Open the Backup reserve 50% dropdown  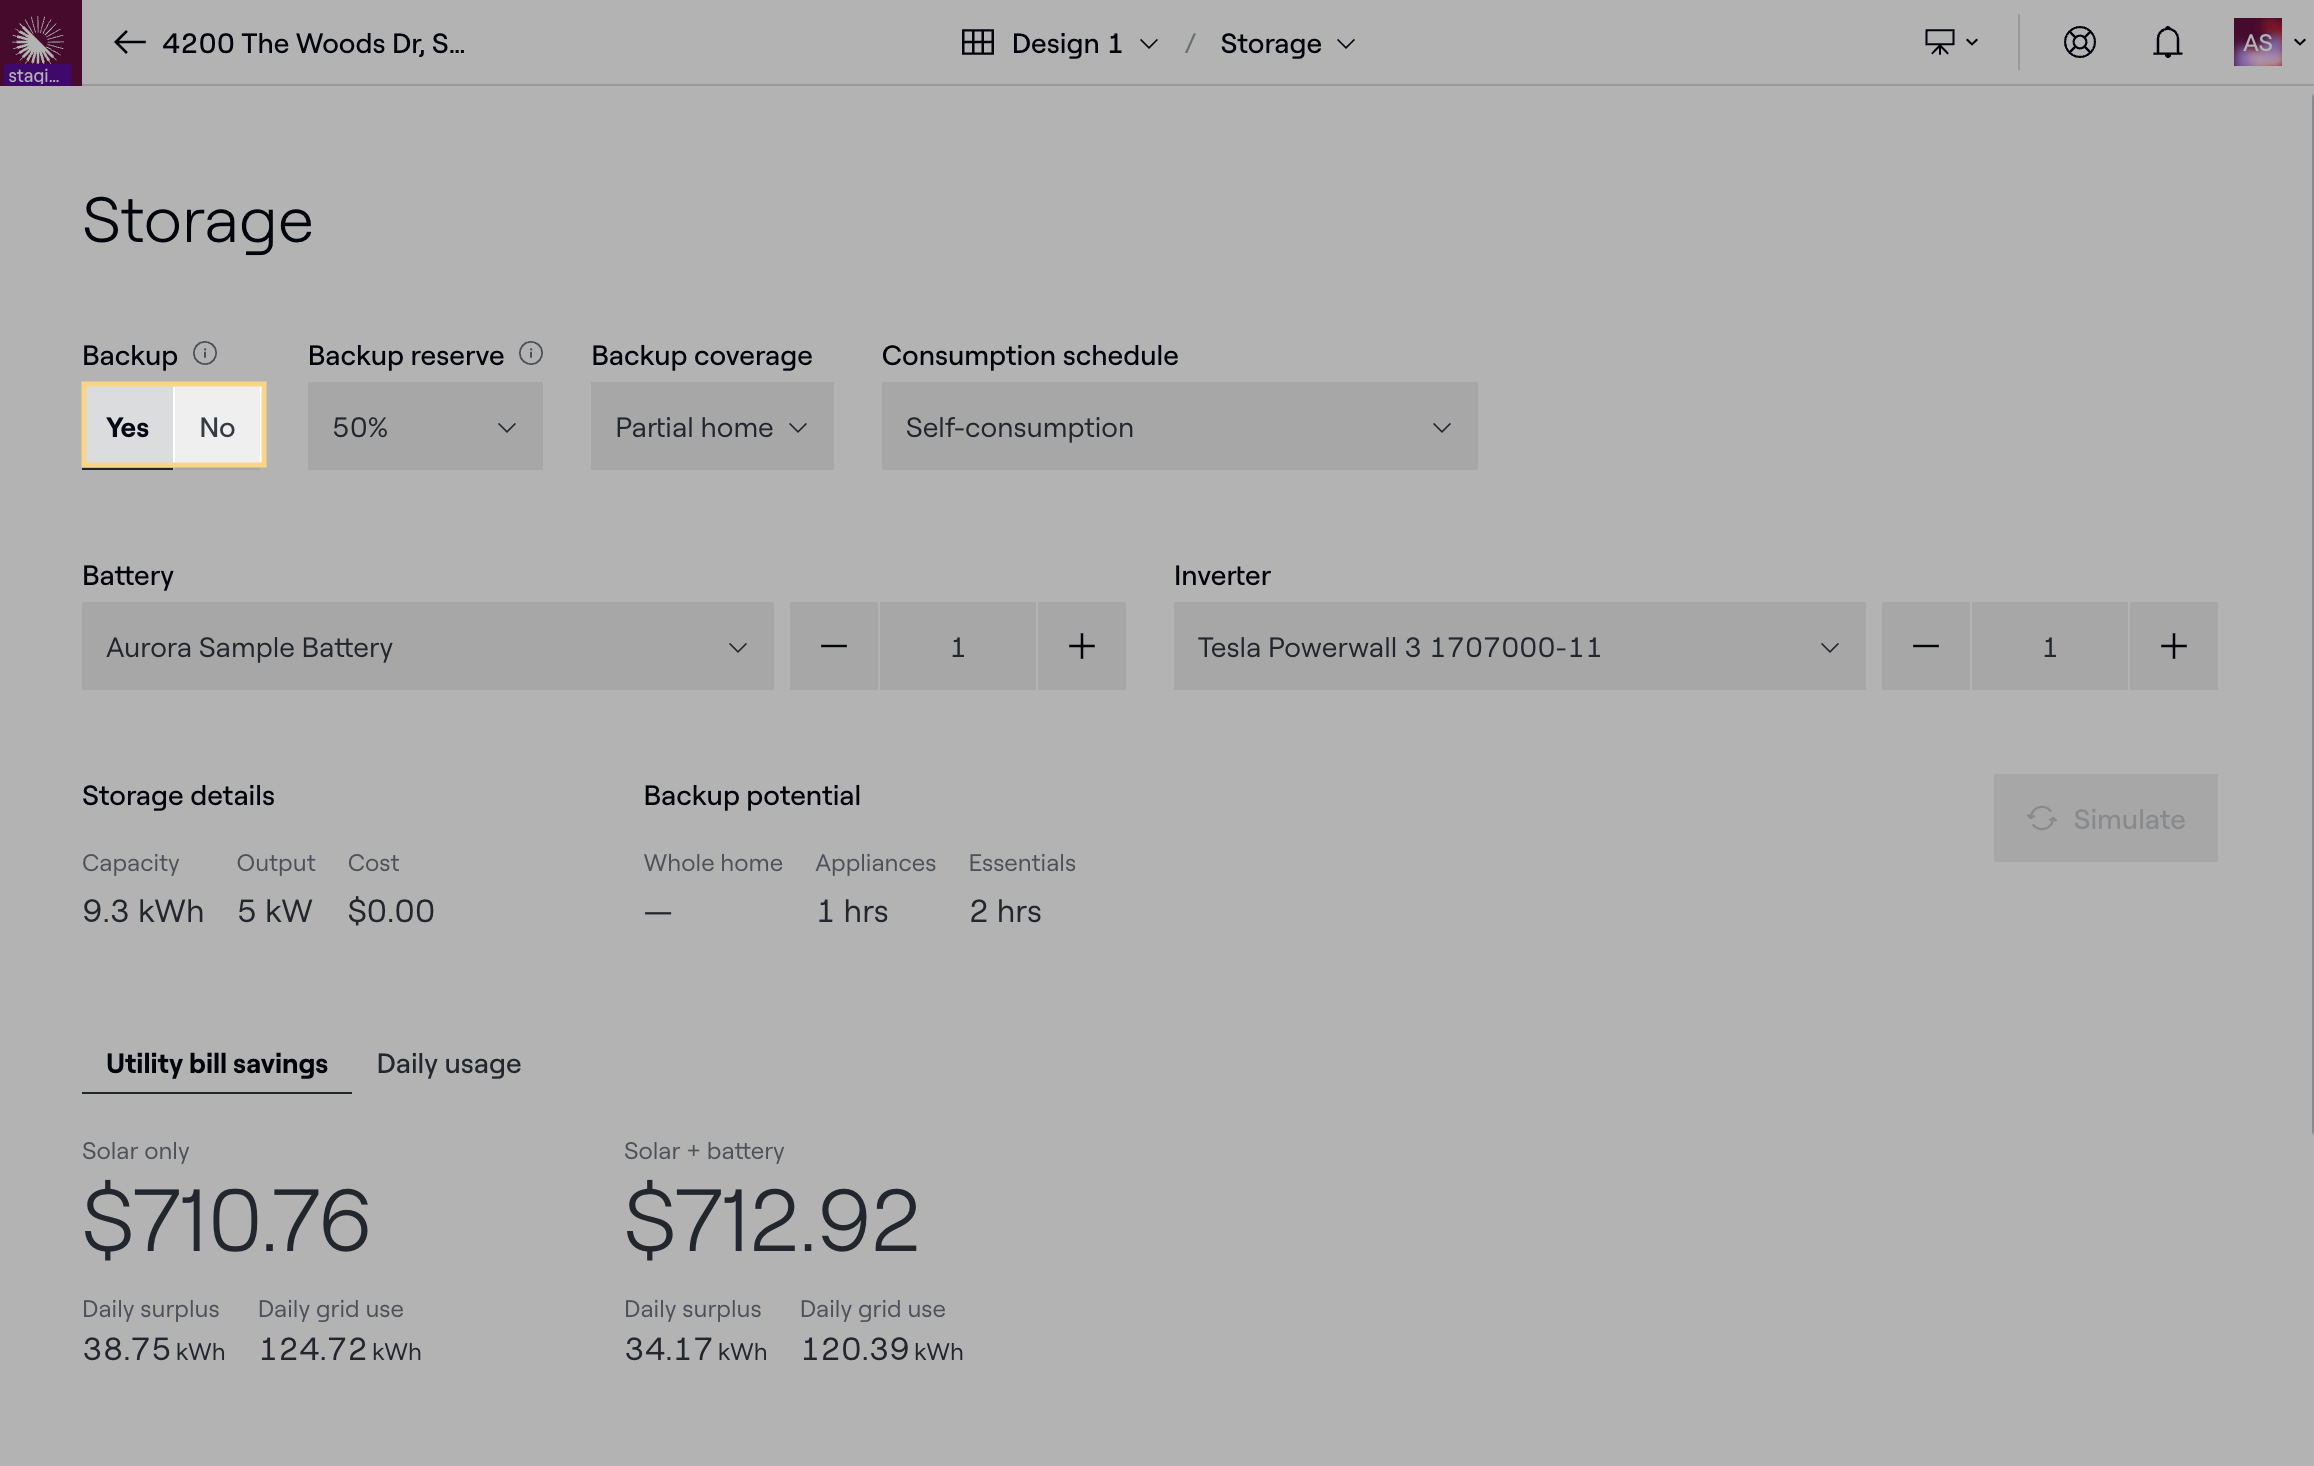point(425,427)
